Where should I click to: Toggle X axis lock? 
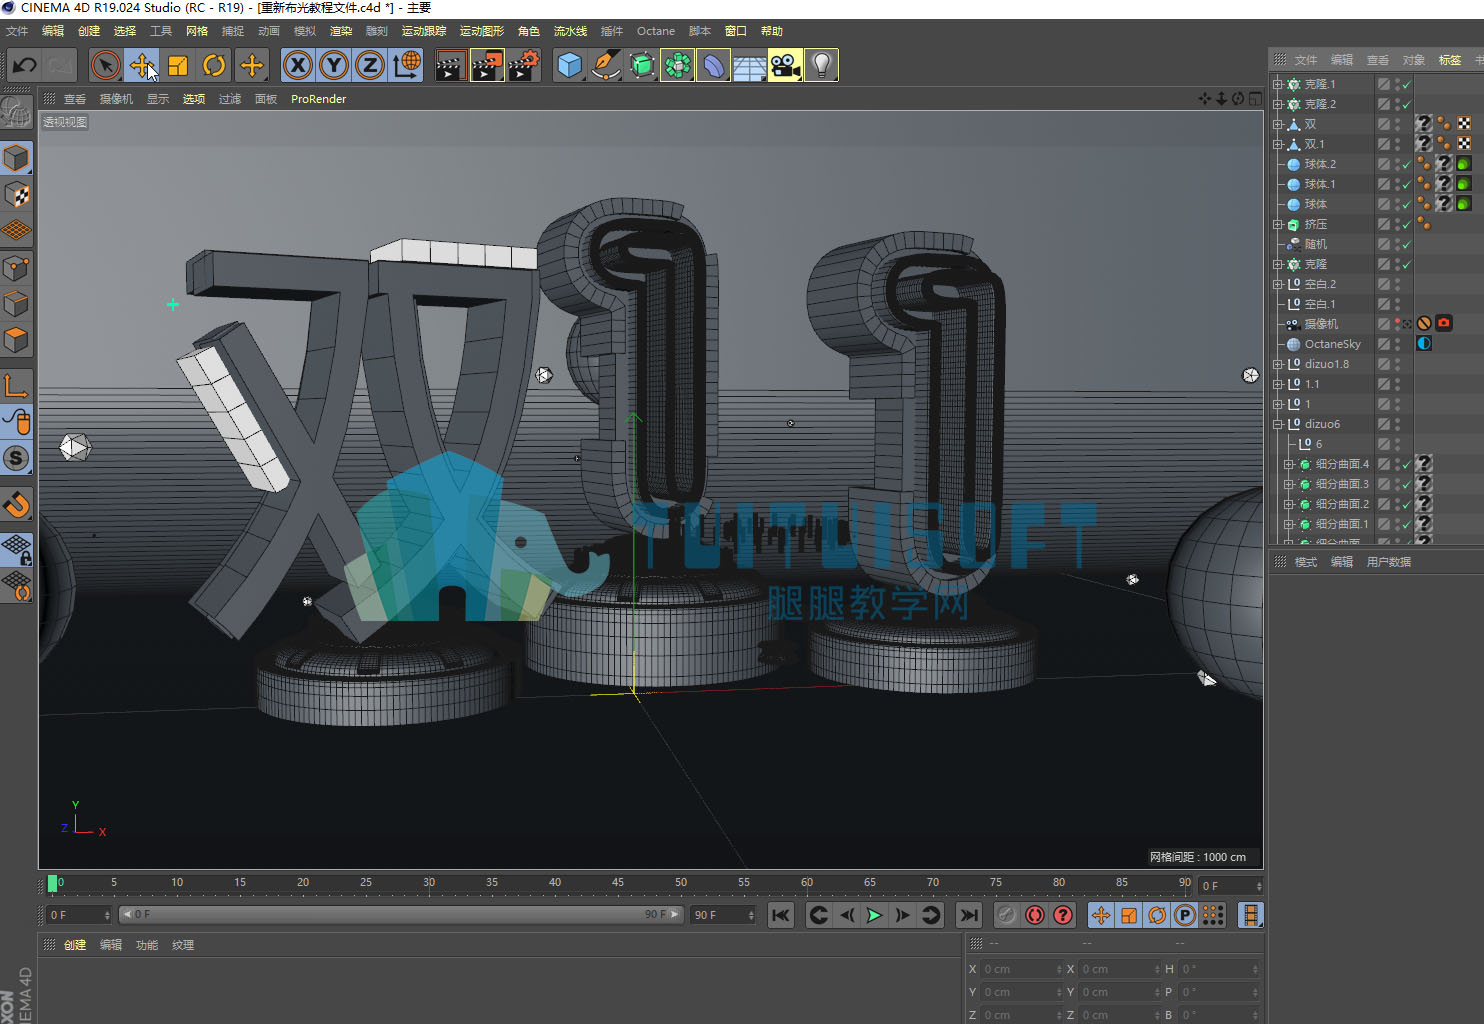(297, 66)
